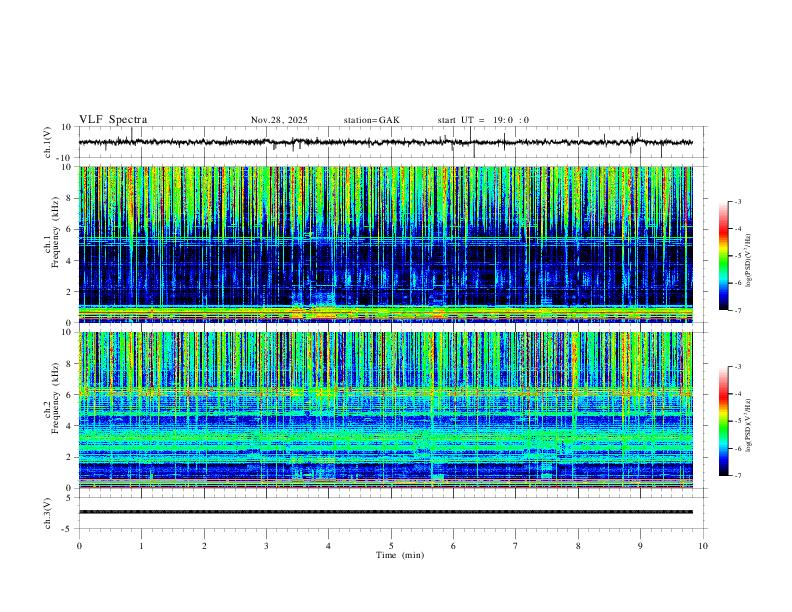Click tick label "3" on Time axis
Image resolution: width=792 pixels, height=612 pixels.
click(266, 546)
